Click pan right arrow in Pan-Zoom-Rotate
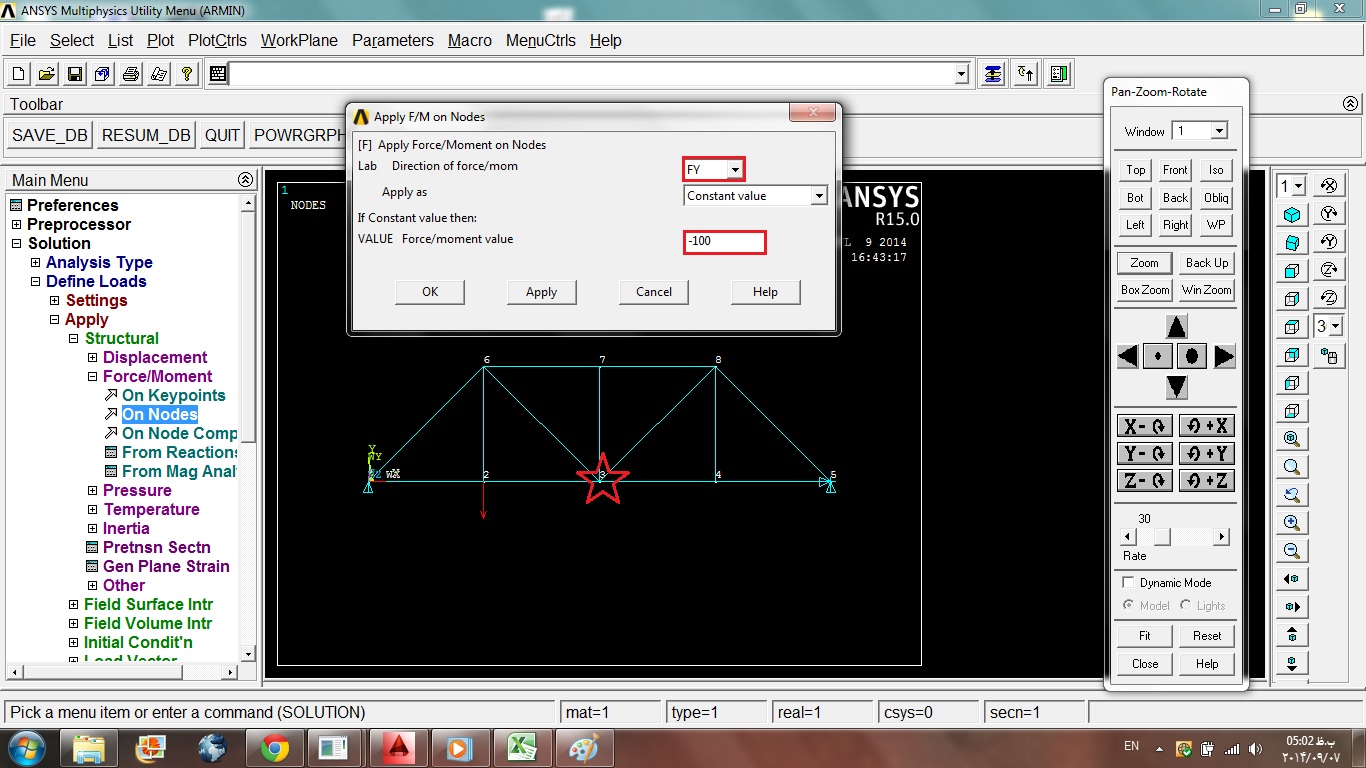This screenshot has height=768, width=1366. [x=1224, y=356]
